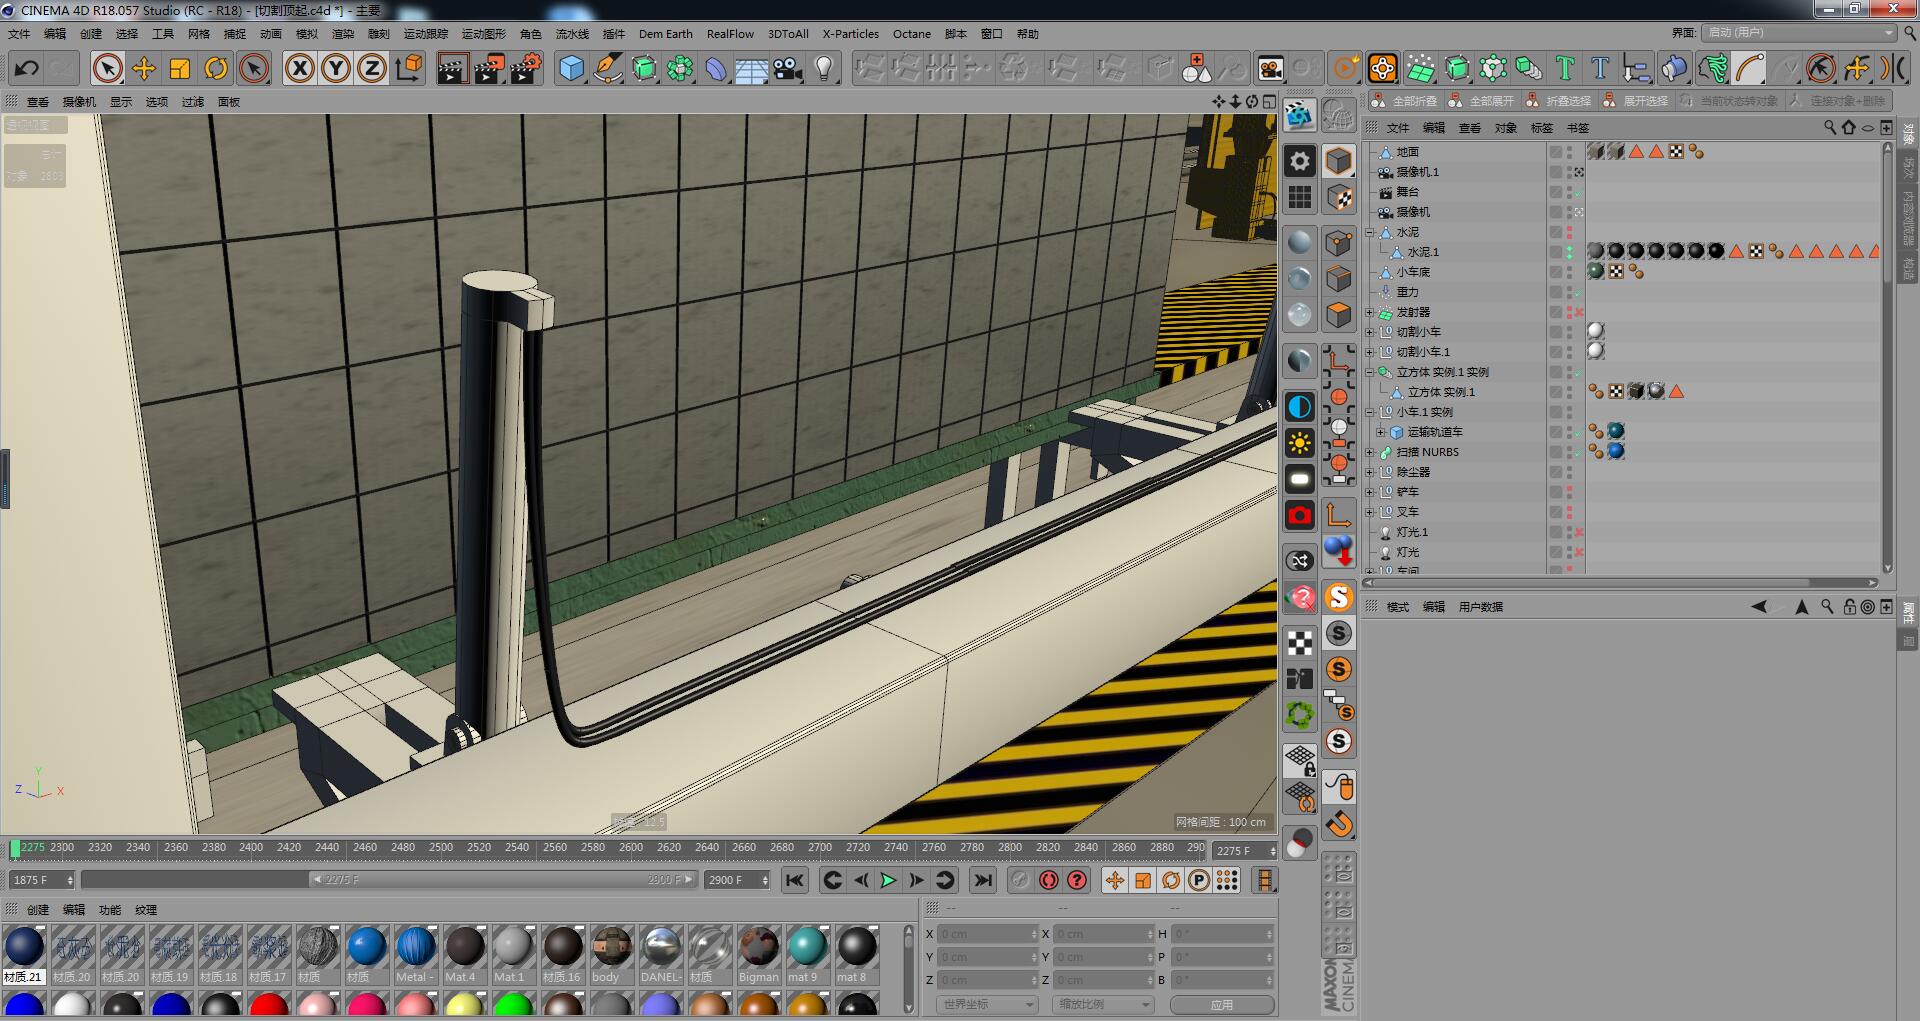Screen dimensions: 1920x1021
Task: Toggle the Z axis lock
Action: pyautogui.click(x=372, y=68)
